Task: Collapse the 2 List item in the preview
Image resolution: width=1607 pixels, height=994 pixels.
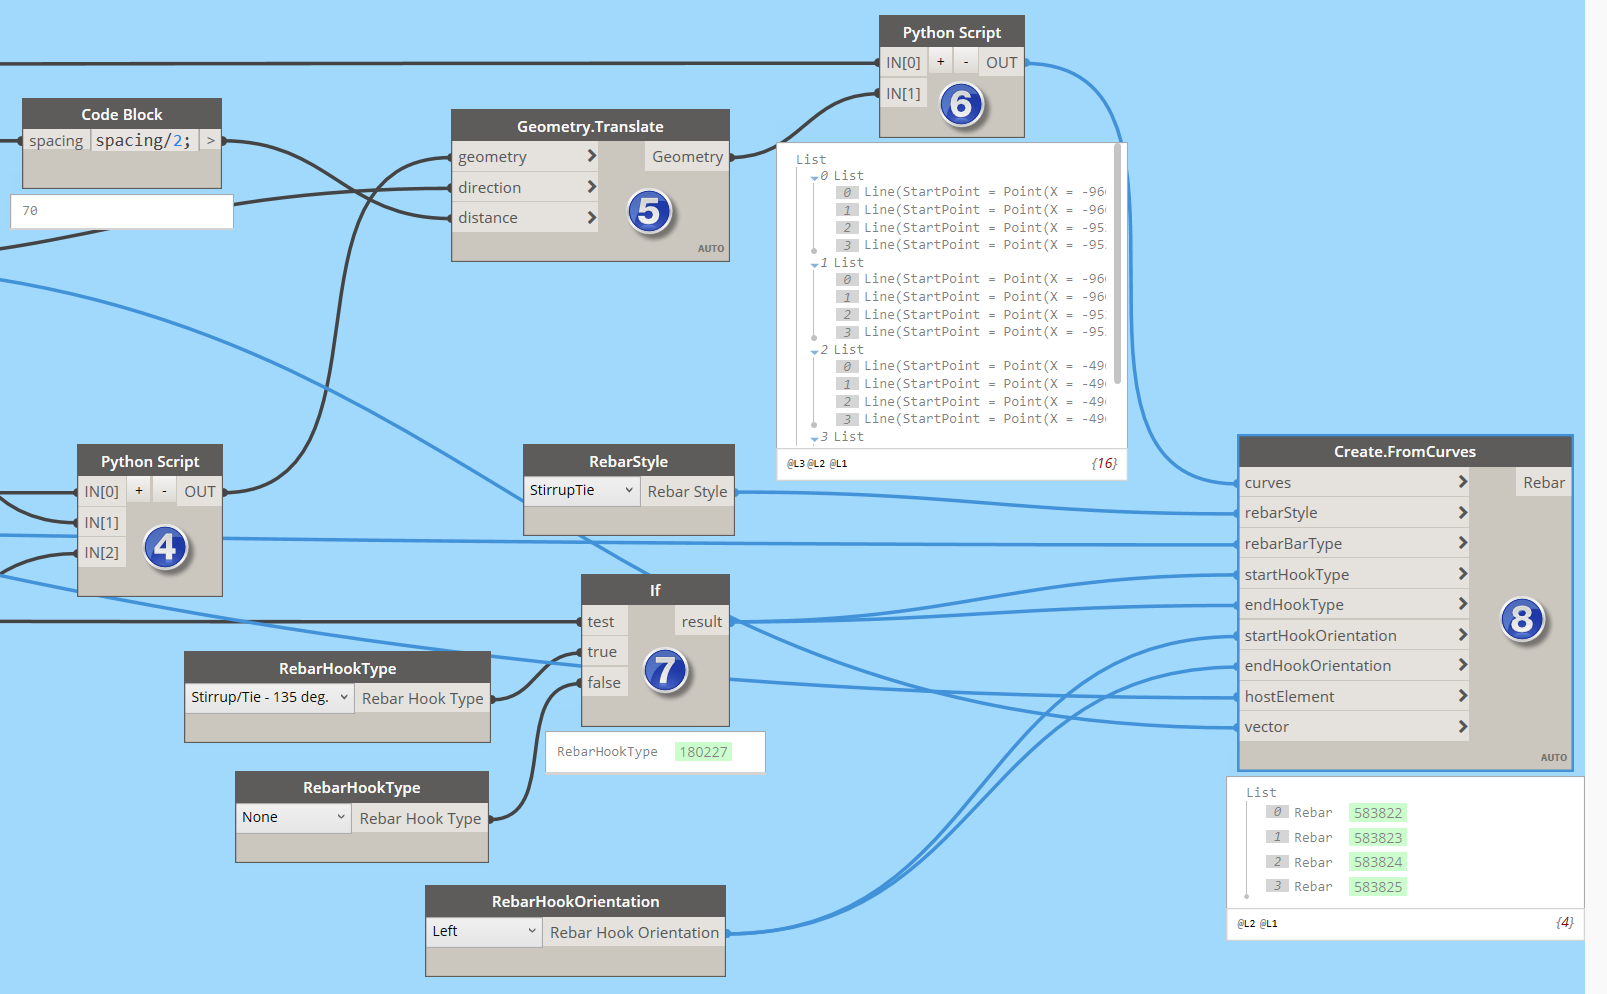Action: (x=814, y=351)
